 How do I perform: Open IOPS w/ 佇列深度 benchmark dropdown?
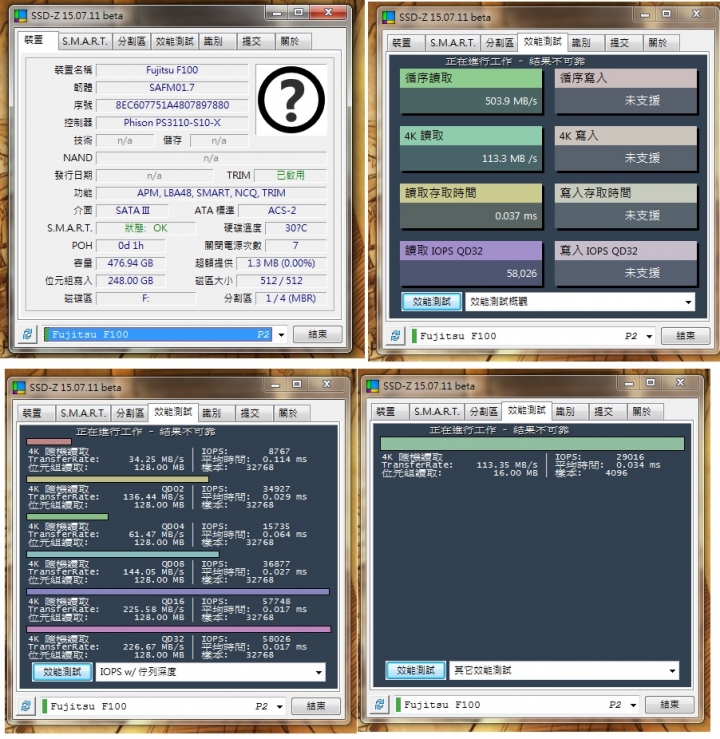[x=211, y=672]
